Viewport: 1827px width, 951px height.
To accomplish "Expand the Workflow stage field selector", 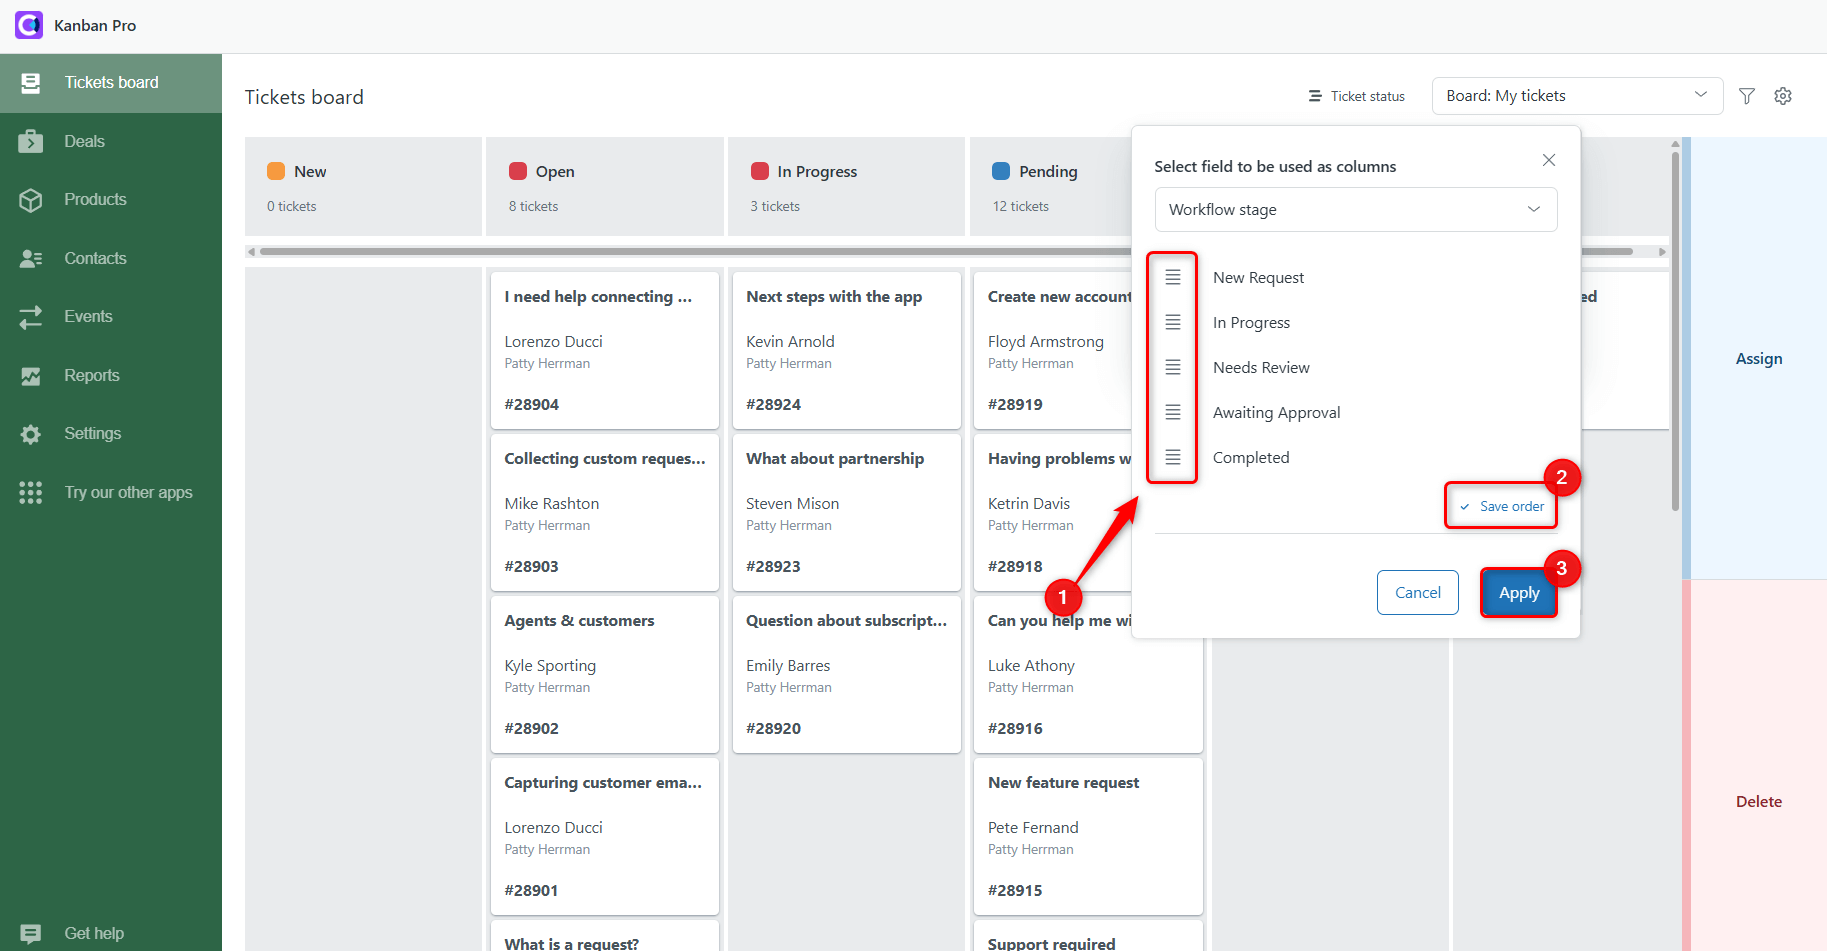I will pyautogui.click(x=1356, y=209).
